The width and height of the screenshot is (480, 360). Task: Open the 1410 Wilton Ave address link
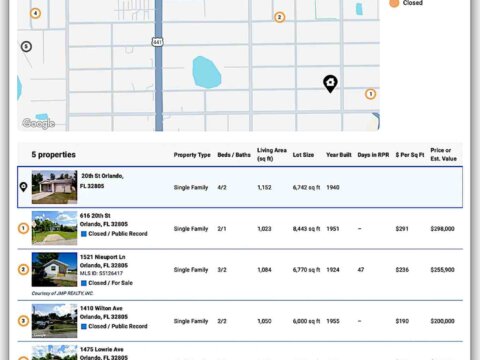click(x=101, y=308)
